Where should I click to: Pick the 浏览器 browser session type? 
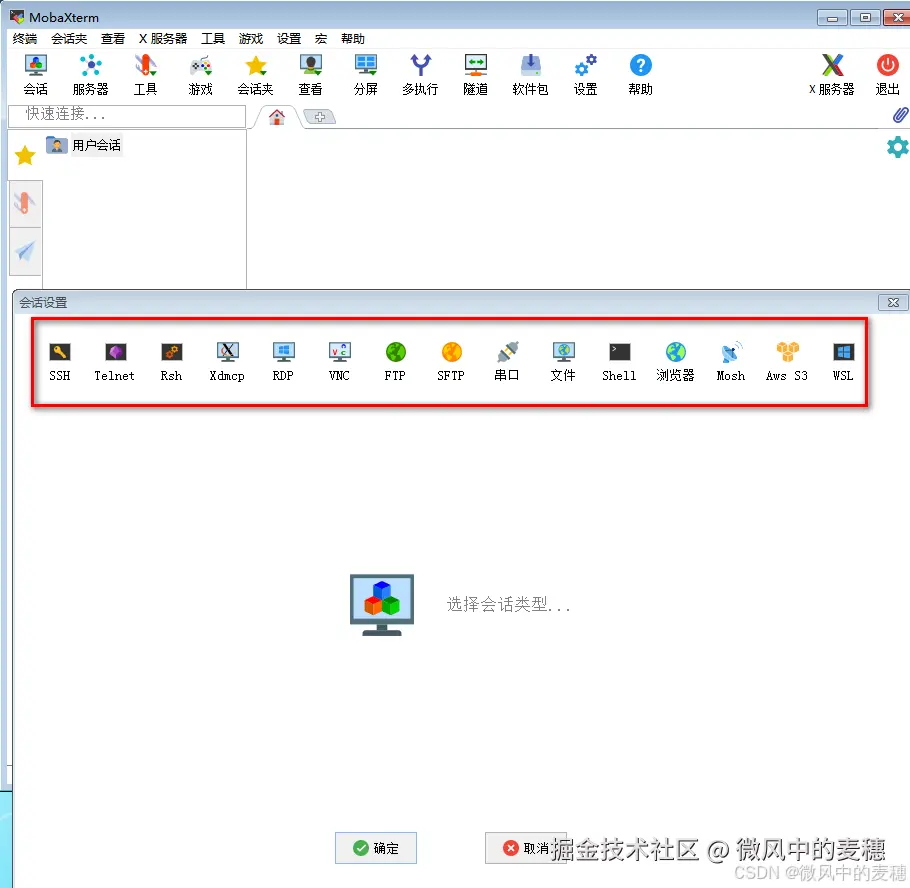[x=675, y=362]
